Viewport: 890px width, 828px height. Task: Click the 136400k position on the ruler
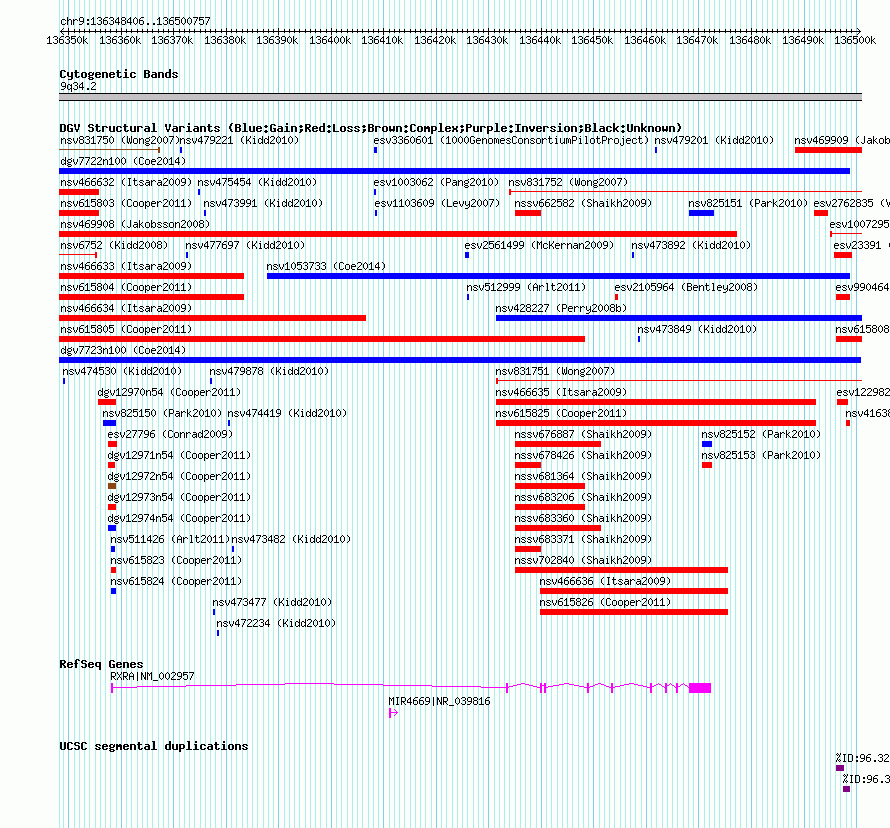coord(330,40)
